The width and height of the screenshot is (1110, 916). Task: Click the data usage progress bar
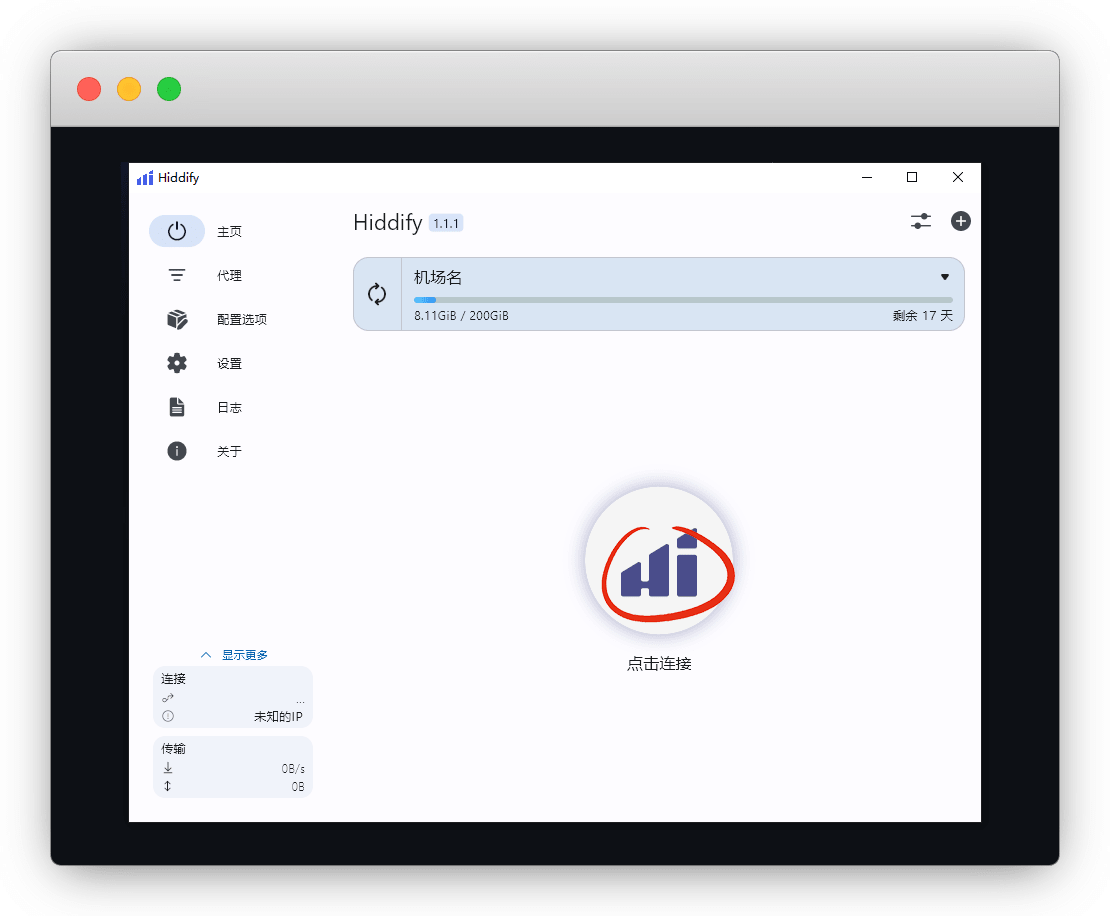(683, 300)
